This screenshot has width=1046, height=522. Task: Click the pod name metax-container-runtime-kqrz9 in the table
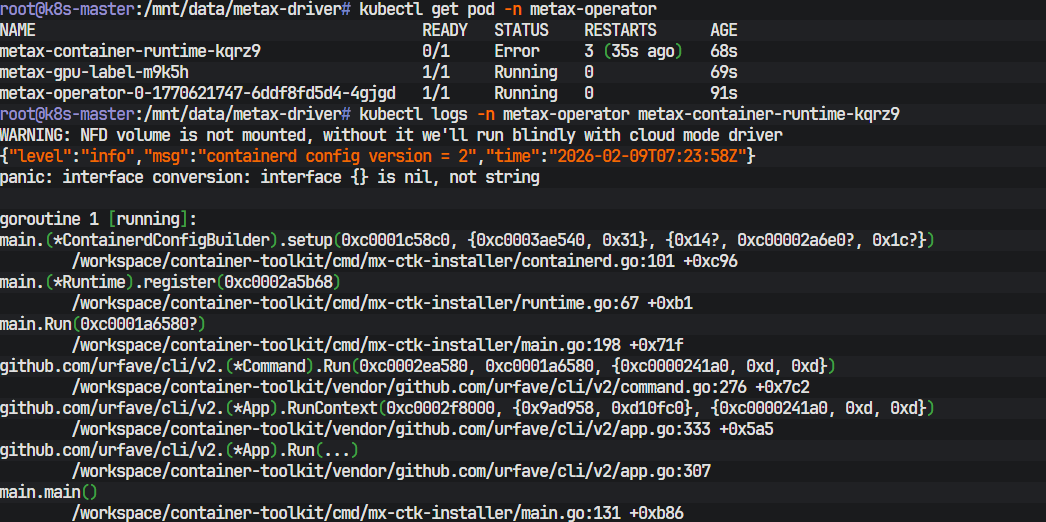click(x=131, y=51)
